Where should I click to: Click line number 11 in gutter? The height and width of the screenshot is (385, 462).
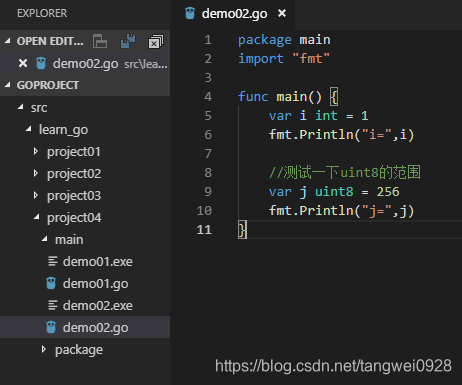coord(204,230)
